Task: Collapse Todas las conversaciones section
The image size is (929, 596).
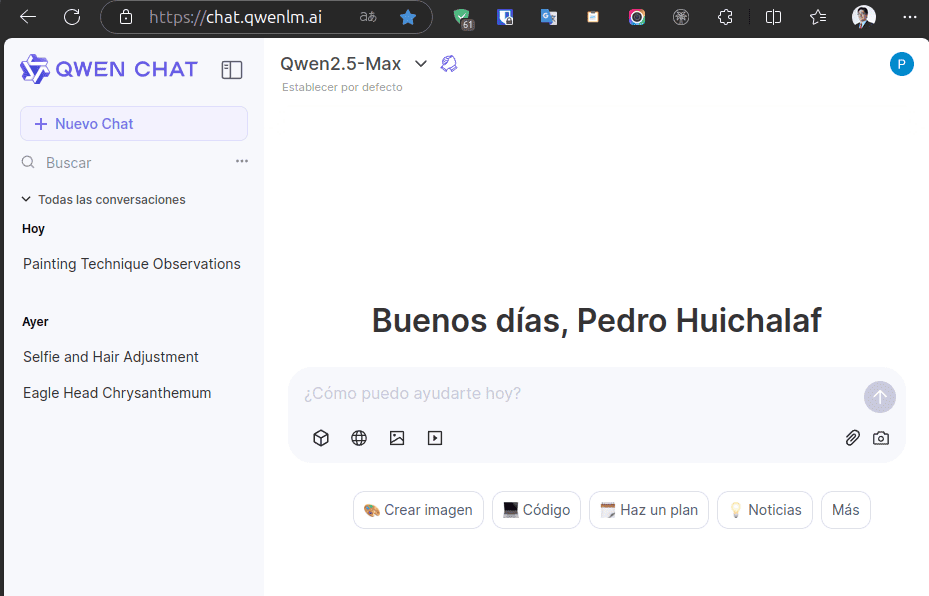Action: click(x=104, y=200)
